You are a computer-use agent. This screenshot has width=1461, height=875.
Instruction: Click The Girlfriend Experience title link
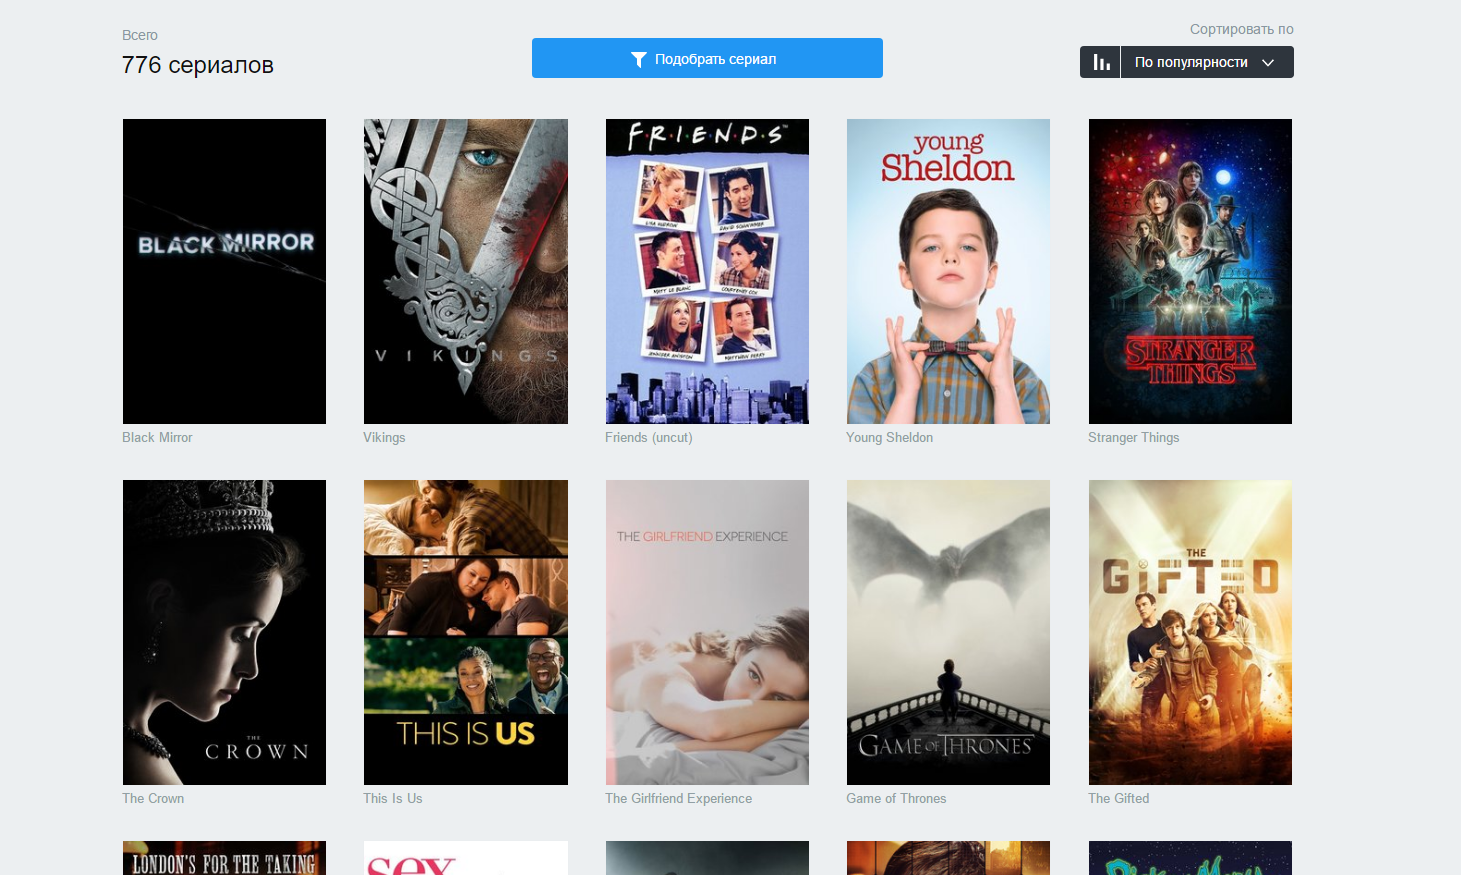point(678,798)
